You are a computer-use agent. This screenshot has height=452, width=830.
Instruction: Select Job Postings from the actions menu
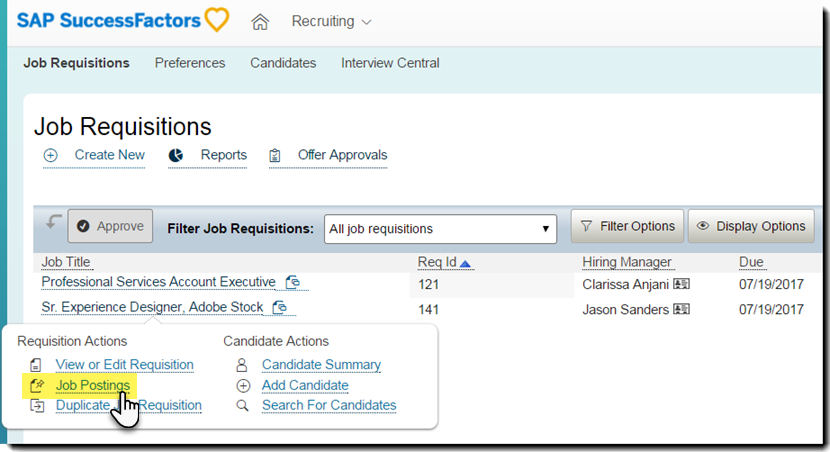92,385
